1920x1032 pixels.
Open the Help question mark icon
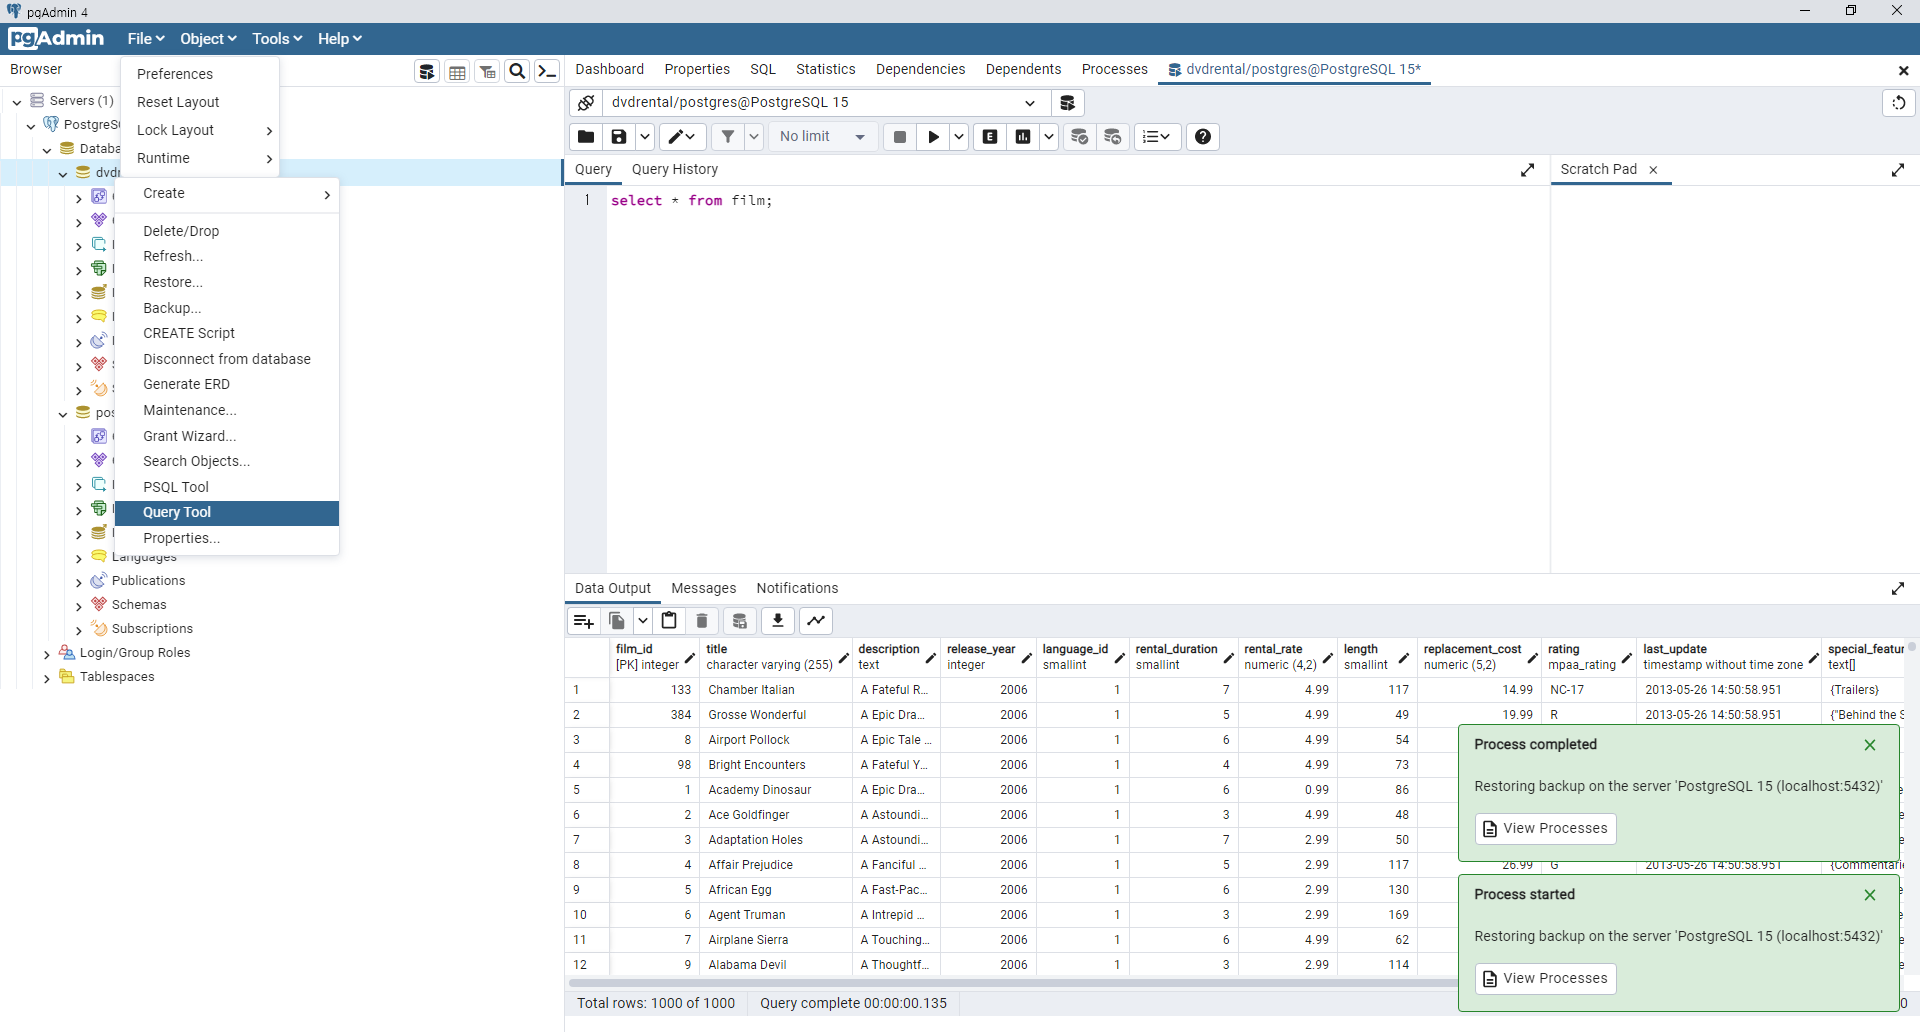pyautogui.click(x=1203, y=137)
